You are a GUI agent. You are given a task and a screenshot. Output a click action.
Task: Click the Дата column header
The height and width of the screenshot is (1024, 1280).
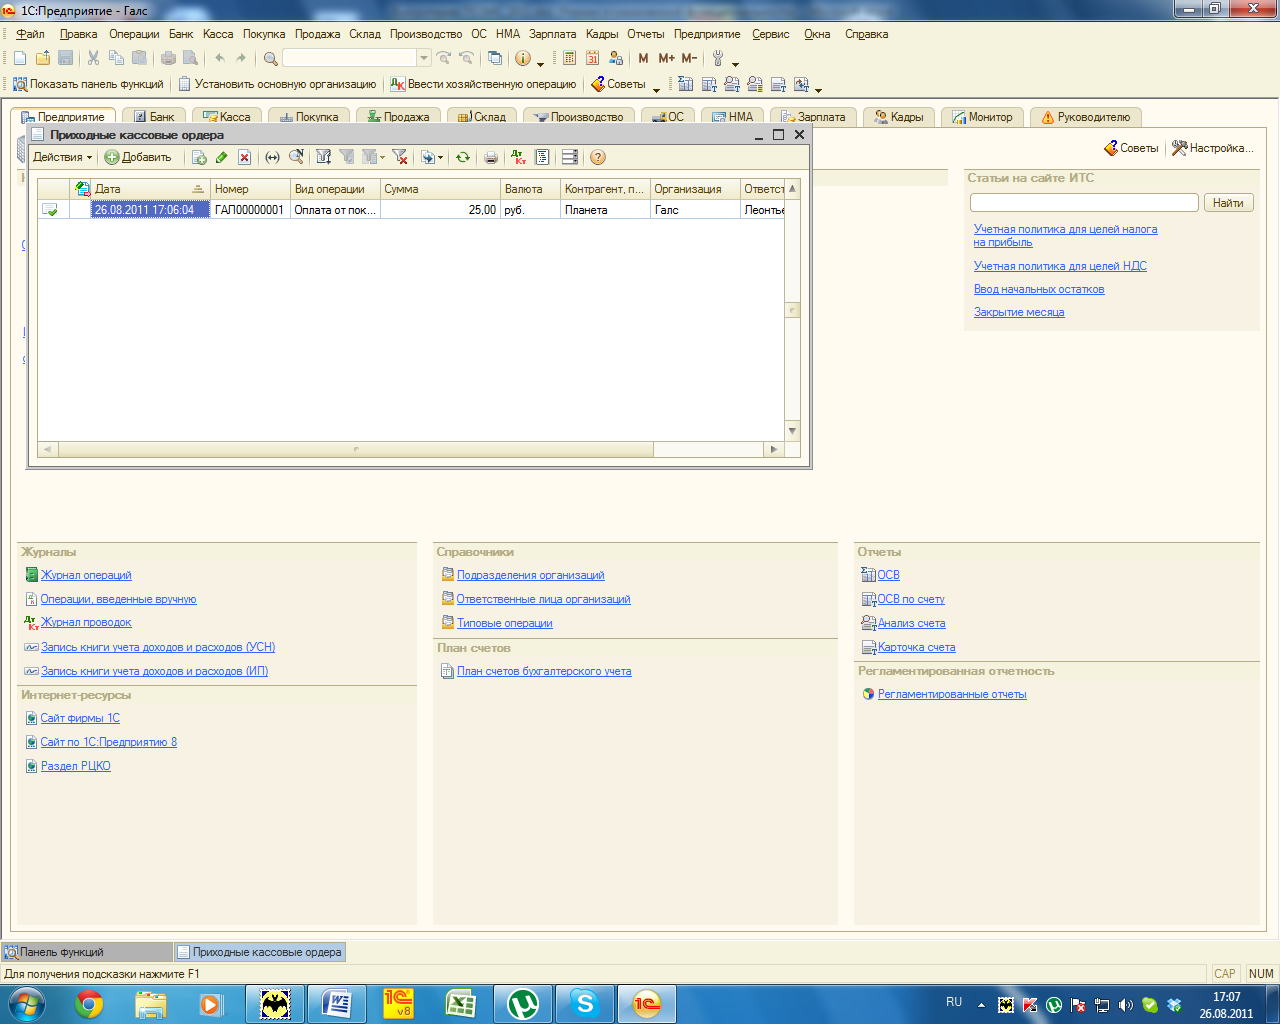(150, 189)
